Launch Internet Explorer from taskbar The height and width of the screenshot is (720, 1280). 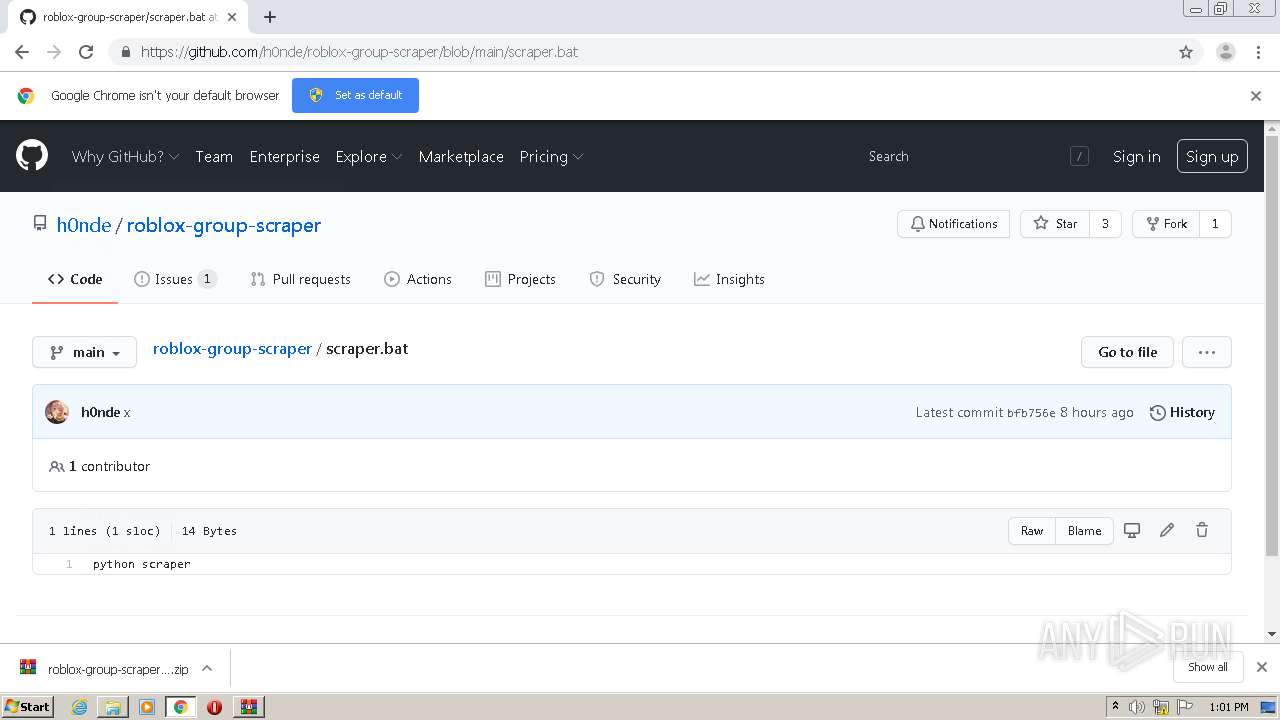point(79,707)
